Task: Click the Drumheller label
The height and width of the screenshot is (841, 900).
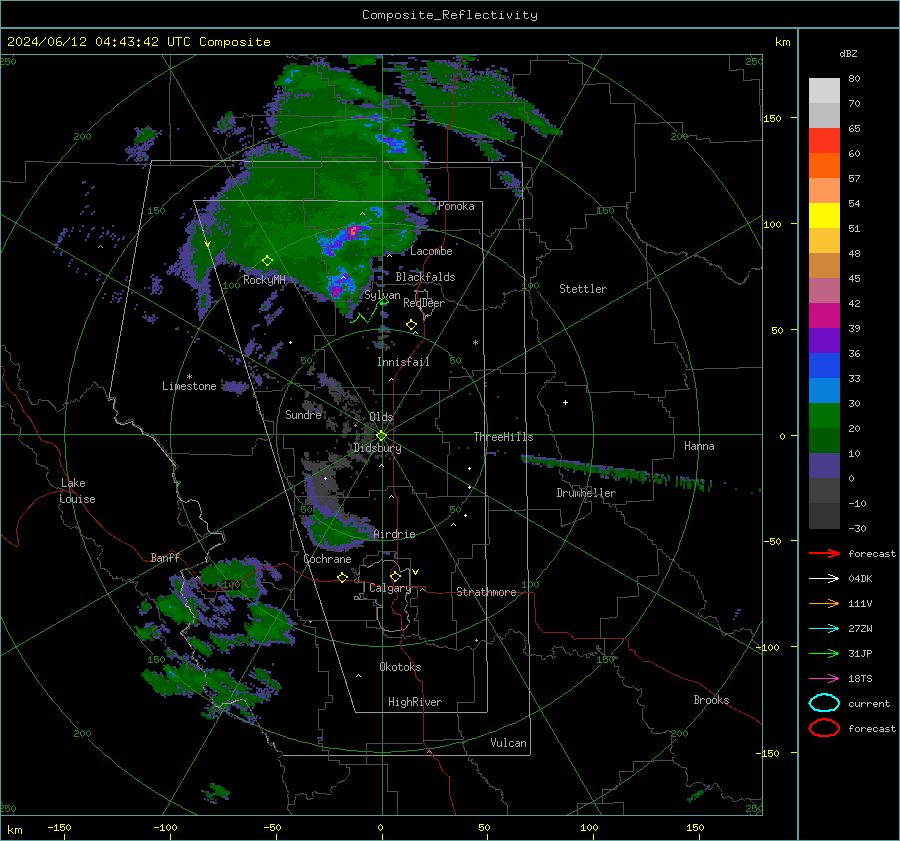Action: point(586,493)
